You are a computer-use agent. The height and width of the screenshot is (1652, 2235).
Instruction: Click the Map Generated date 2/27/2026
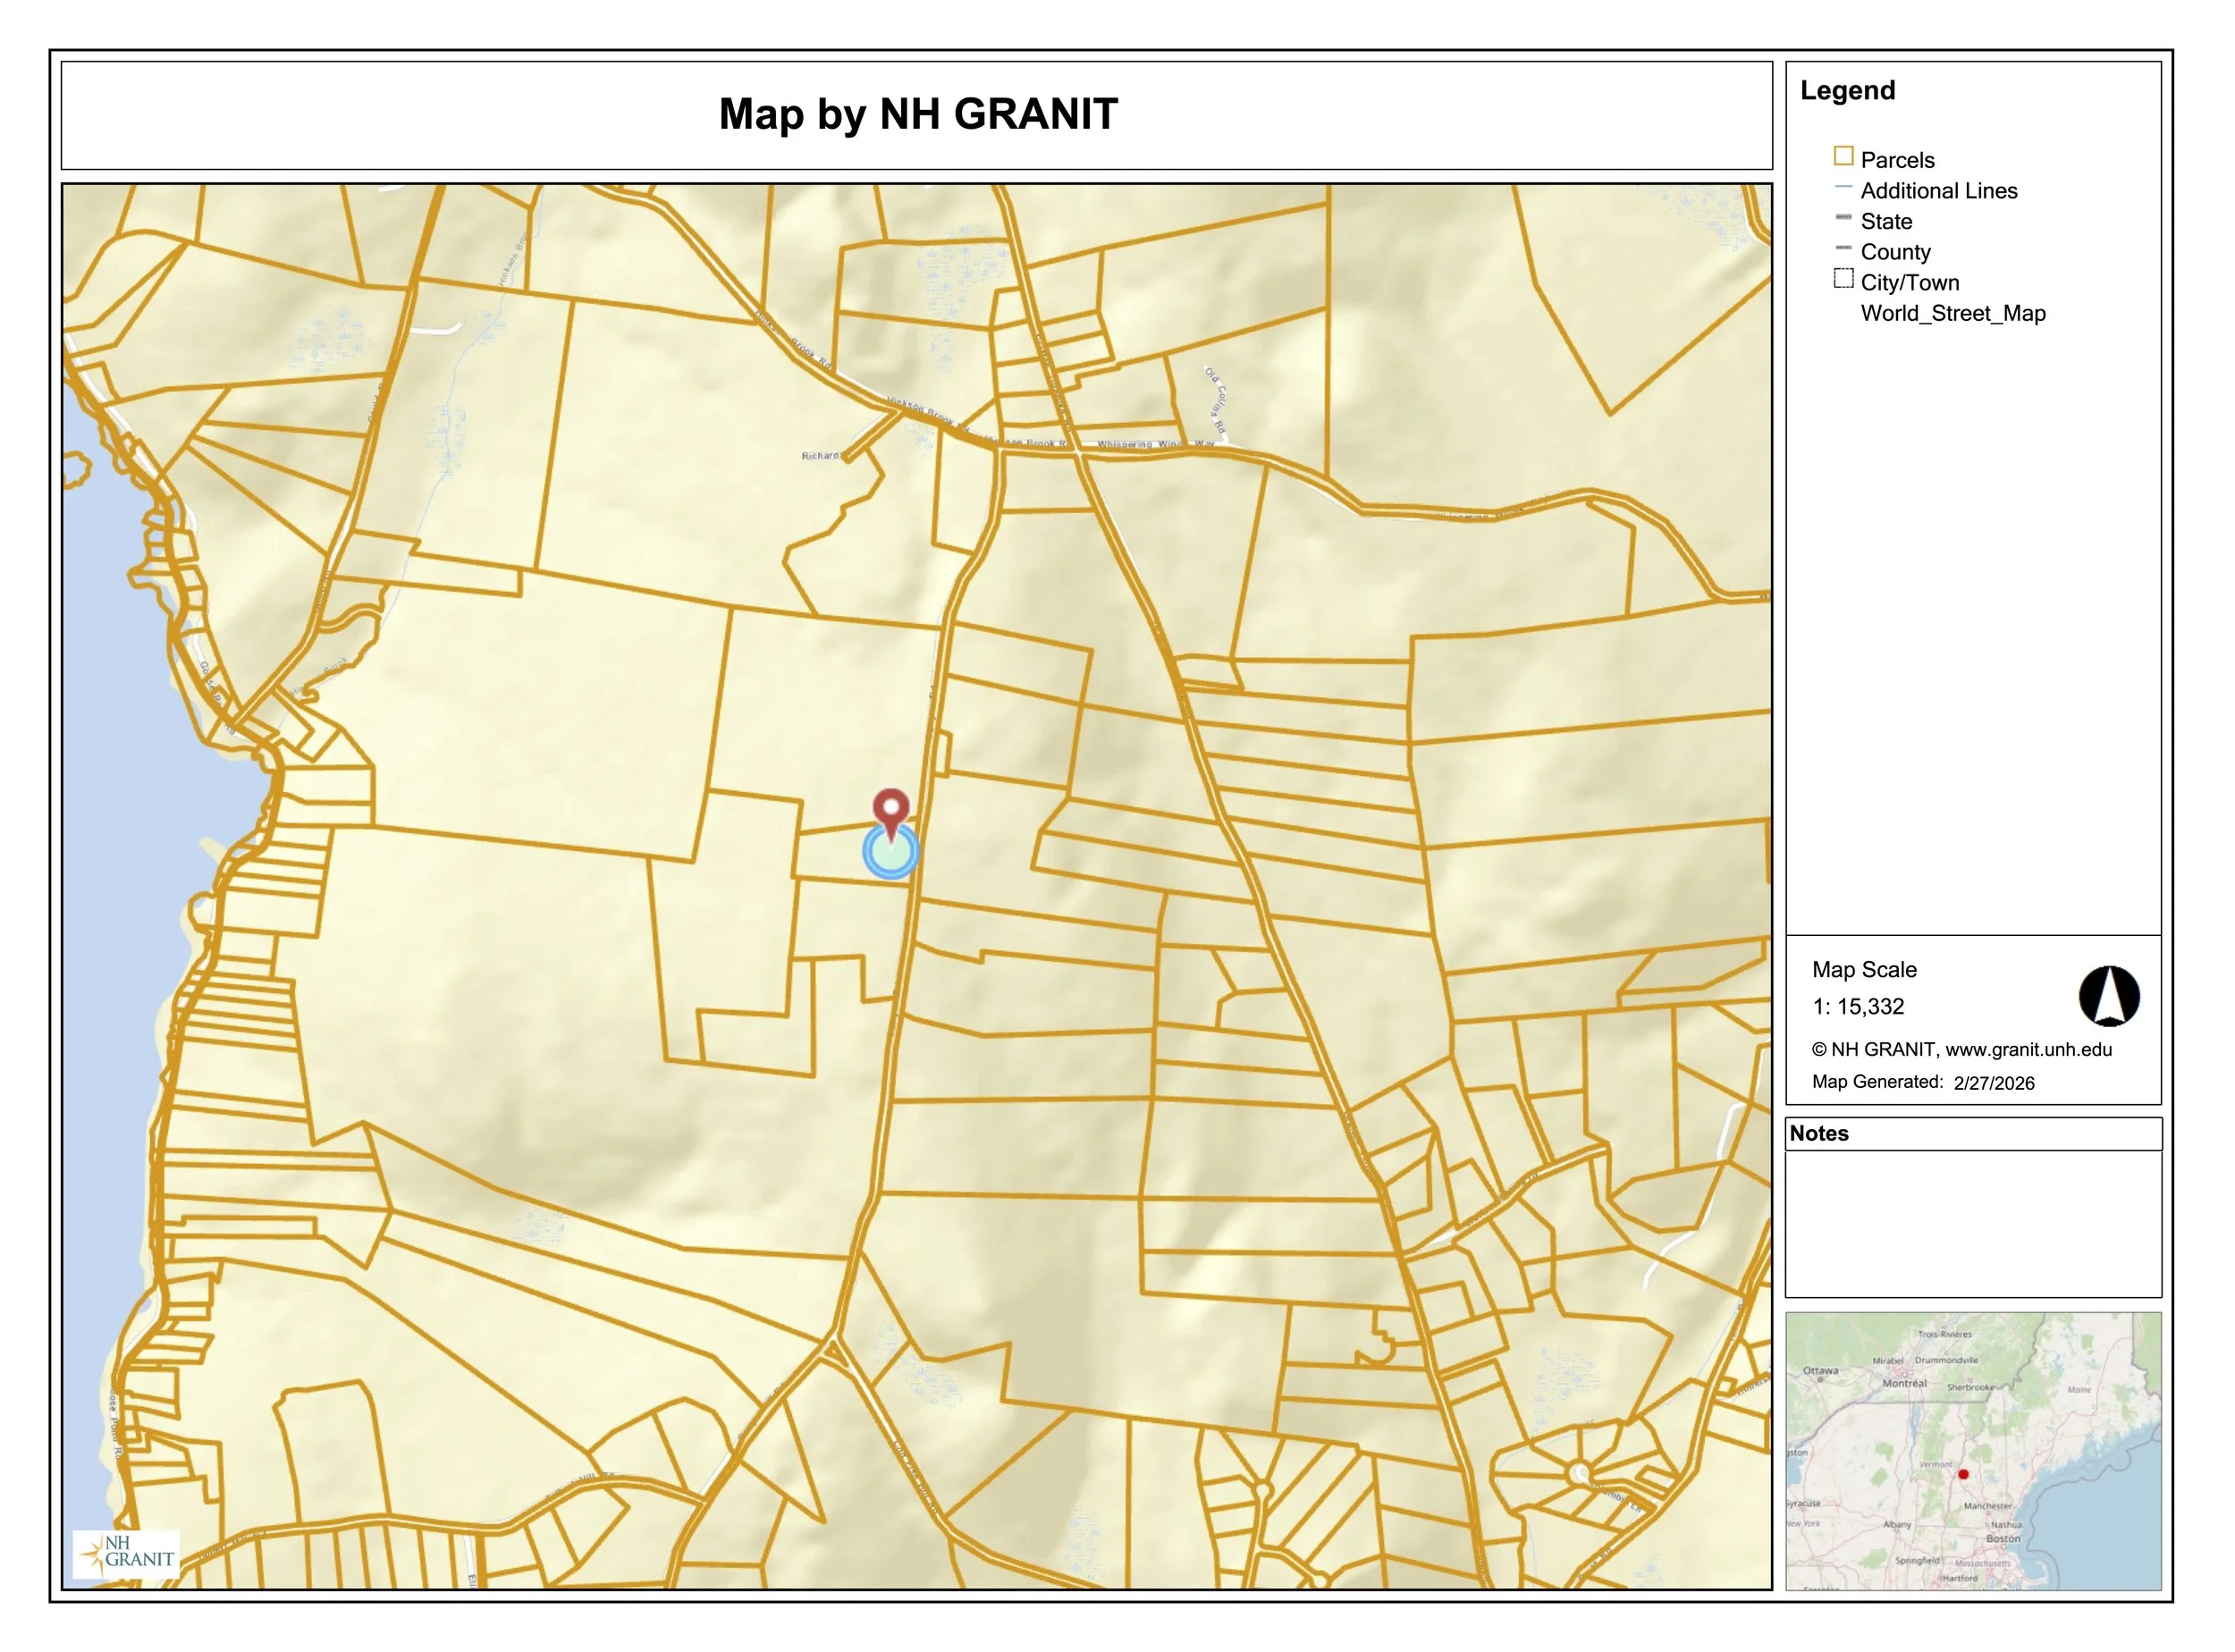(x=1993, y=1083)
